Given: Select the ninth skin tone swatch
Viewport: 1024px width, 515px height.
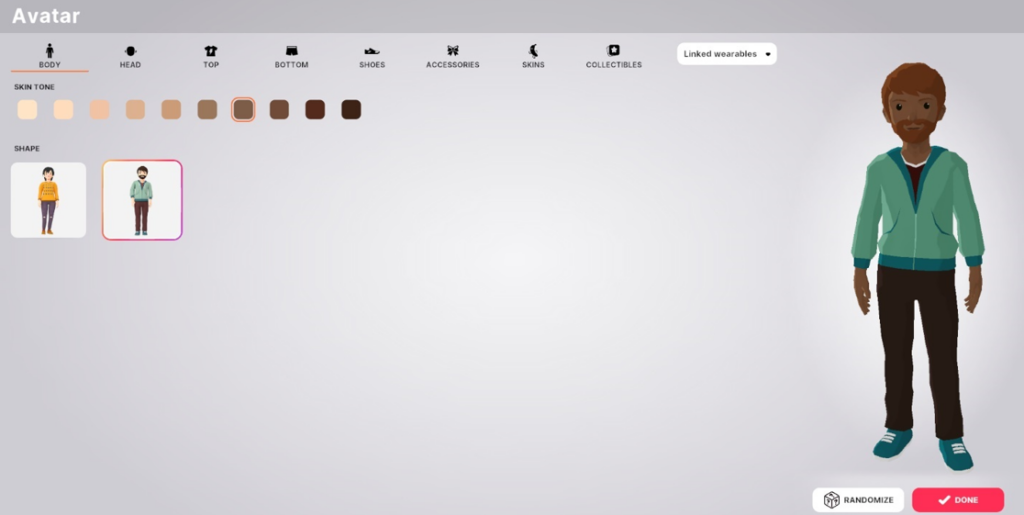Looking at the screenshot, I should [315, 110].
